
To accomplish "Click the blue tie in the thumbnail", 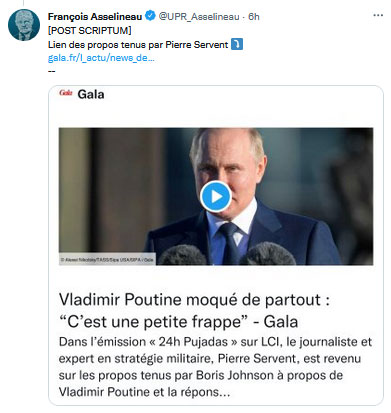I will 230,242.
